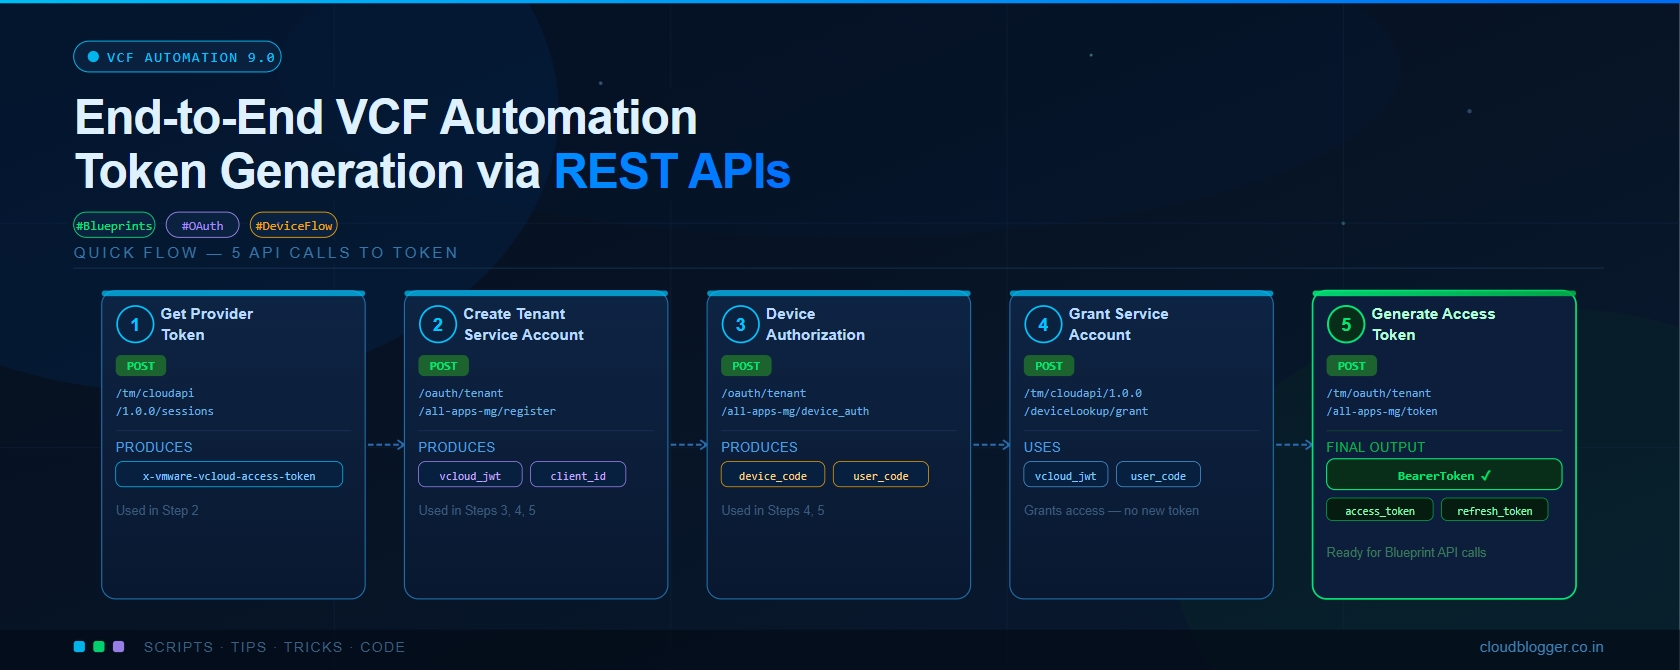1680x670 pixels.
Task: Click the /all-apps-mg/token endpoint text
Action: click(x=1382, y=411)
